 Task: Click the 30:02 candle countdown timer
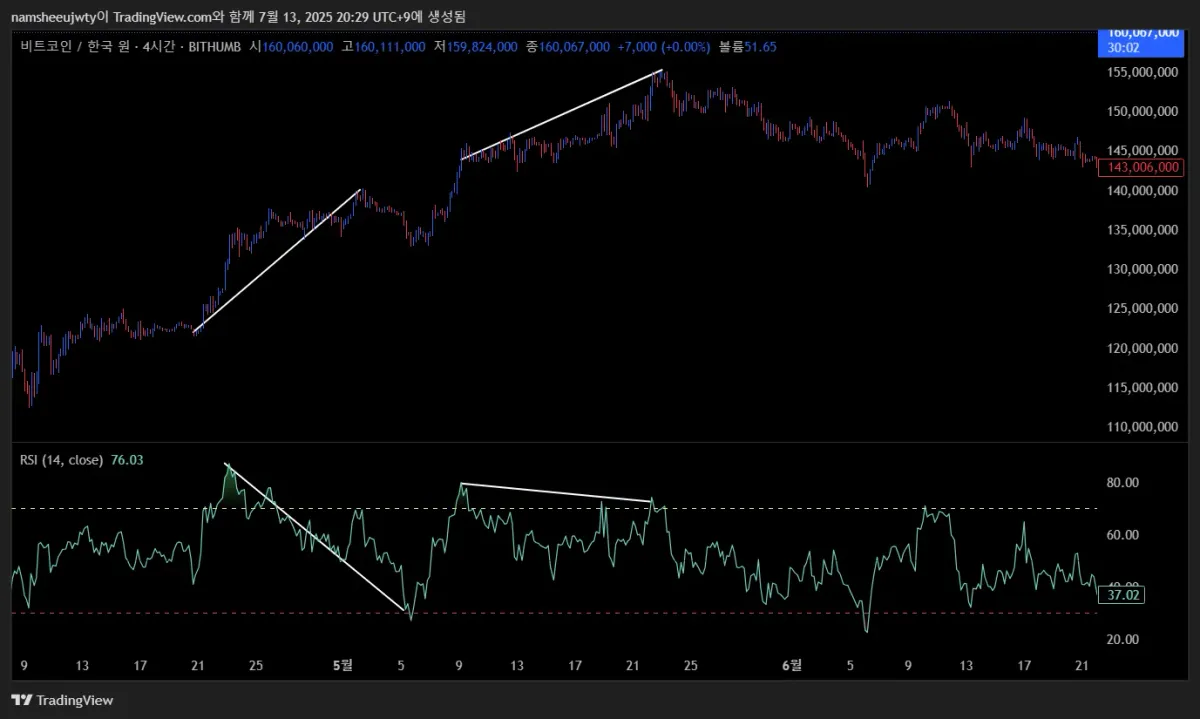coord(1117,48)
